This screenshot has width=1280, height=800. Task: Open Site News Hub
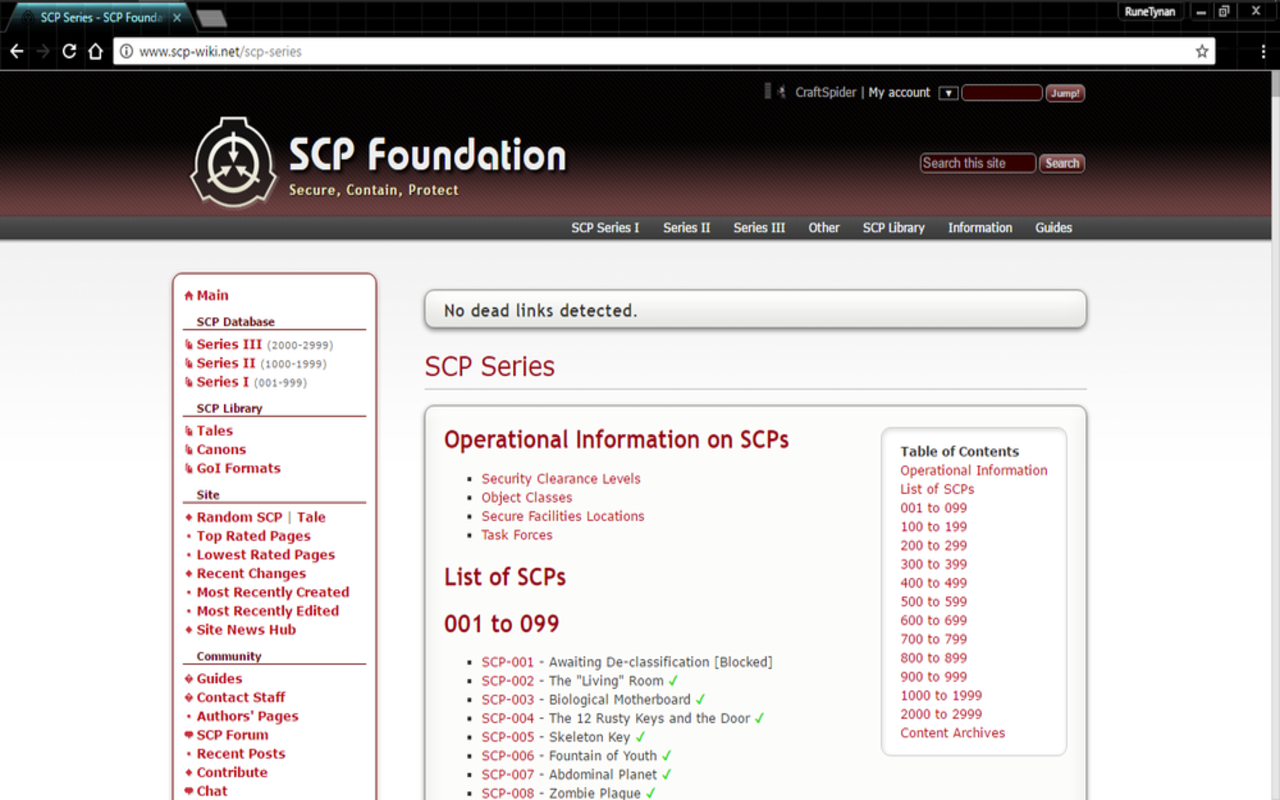(246, 630)
